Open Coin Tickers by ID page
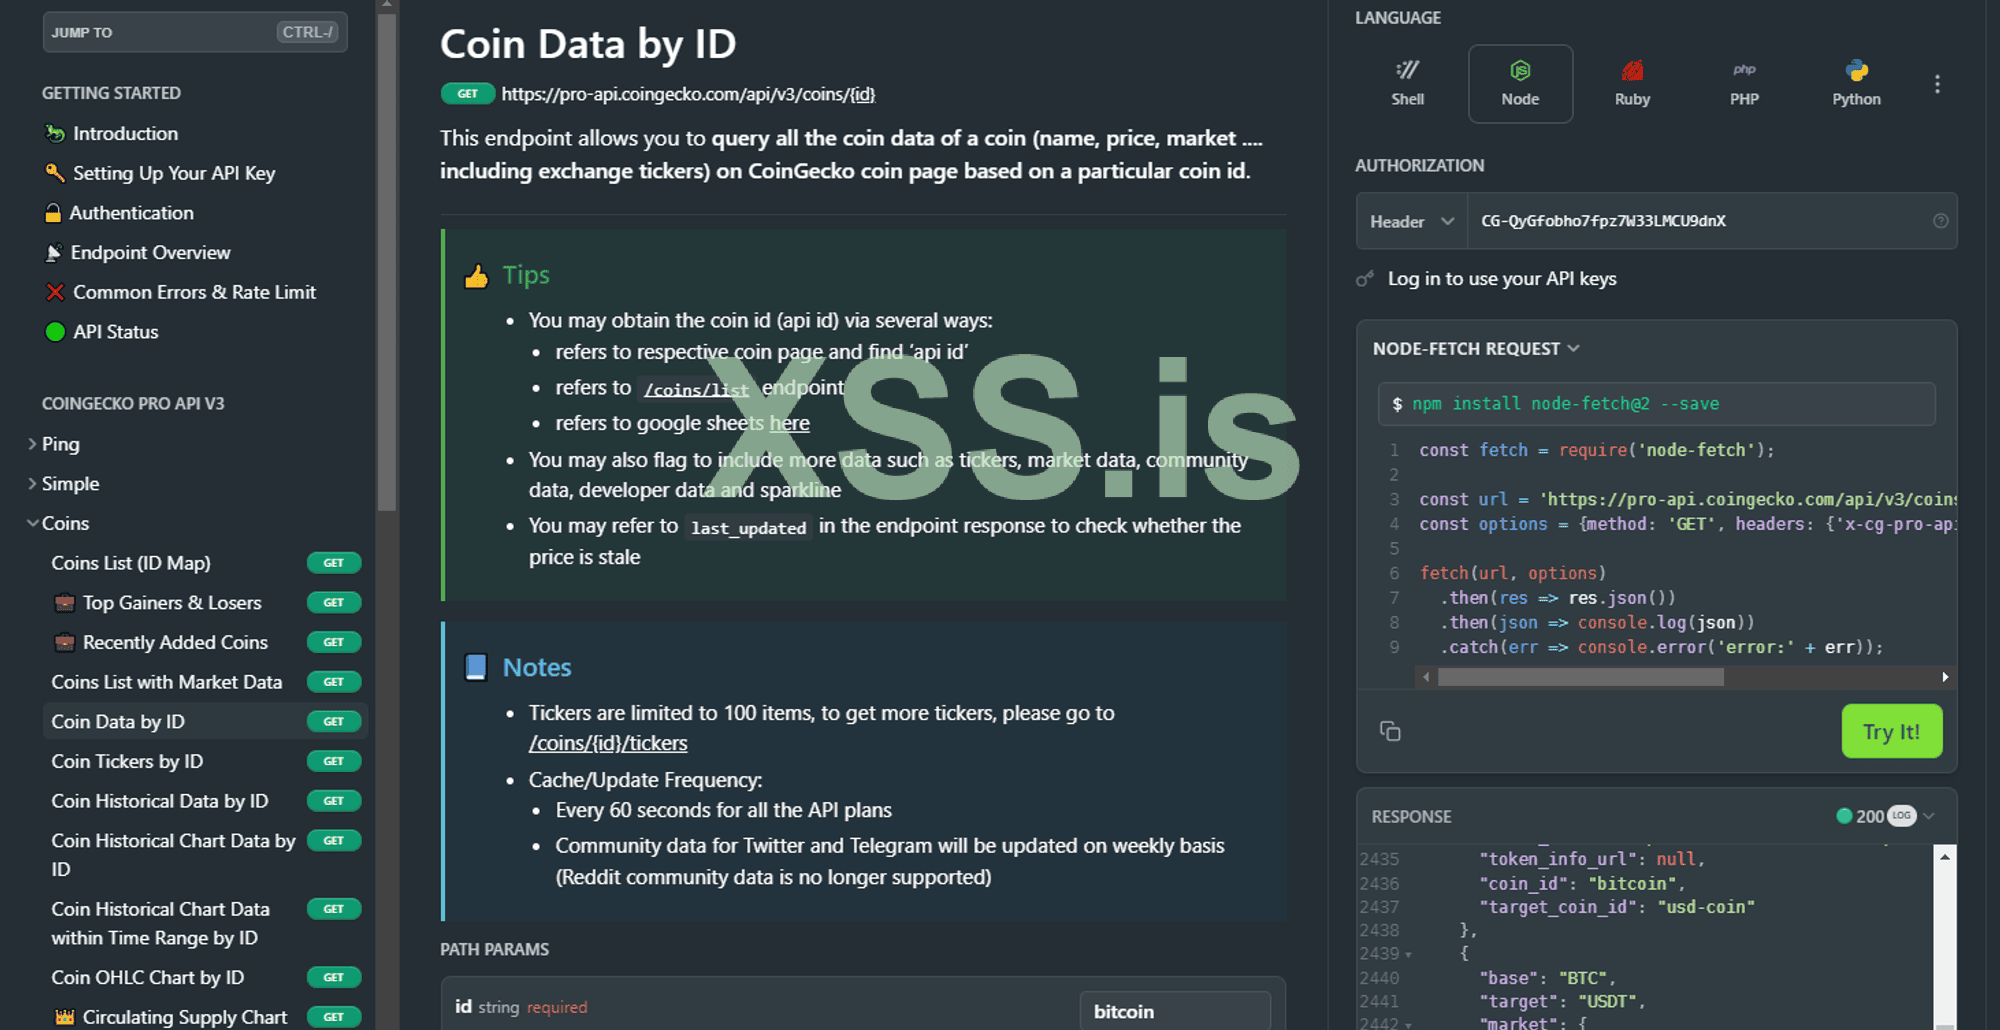Image resolution: width=2000 pixels, height=1030 pixels. 127,762
